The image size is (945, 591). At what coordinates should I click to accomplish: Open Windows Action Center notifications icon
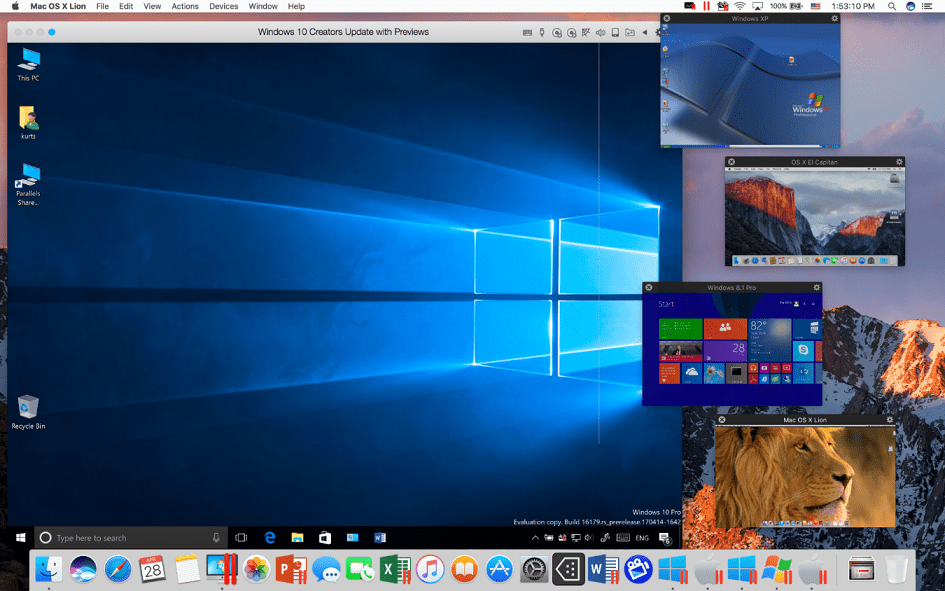coord(665,538)
